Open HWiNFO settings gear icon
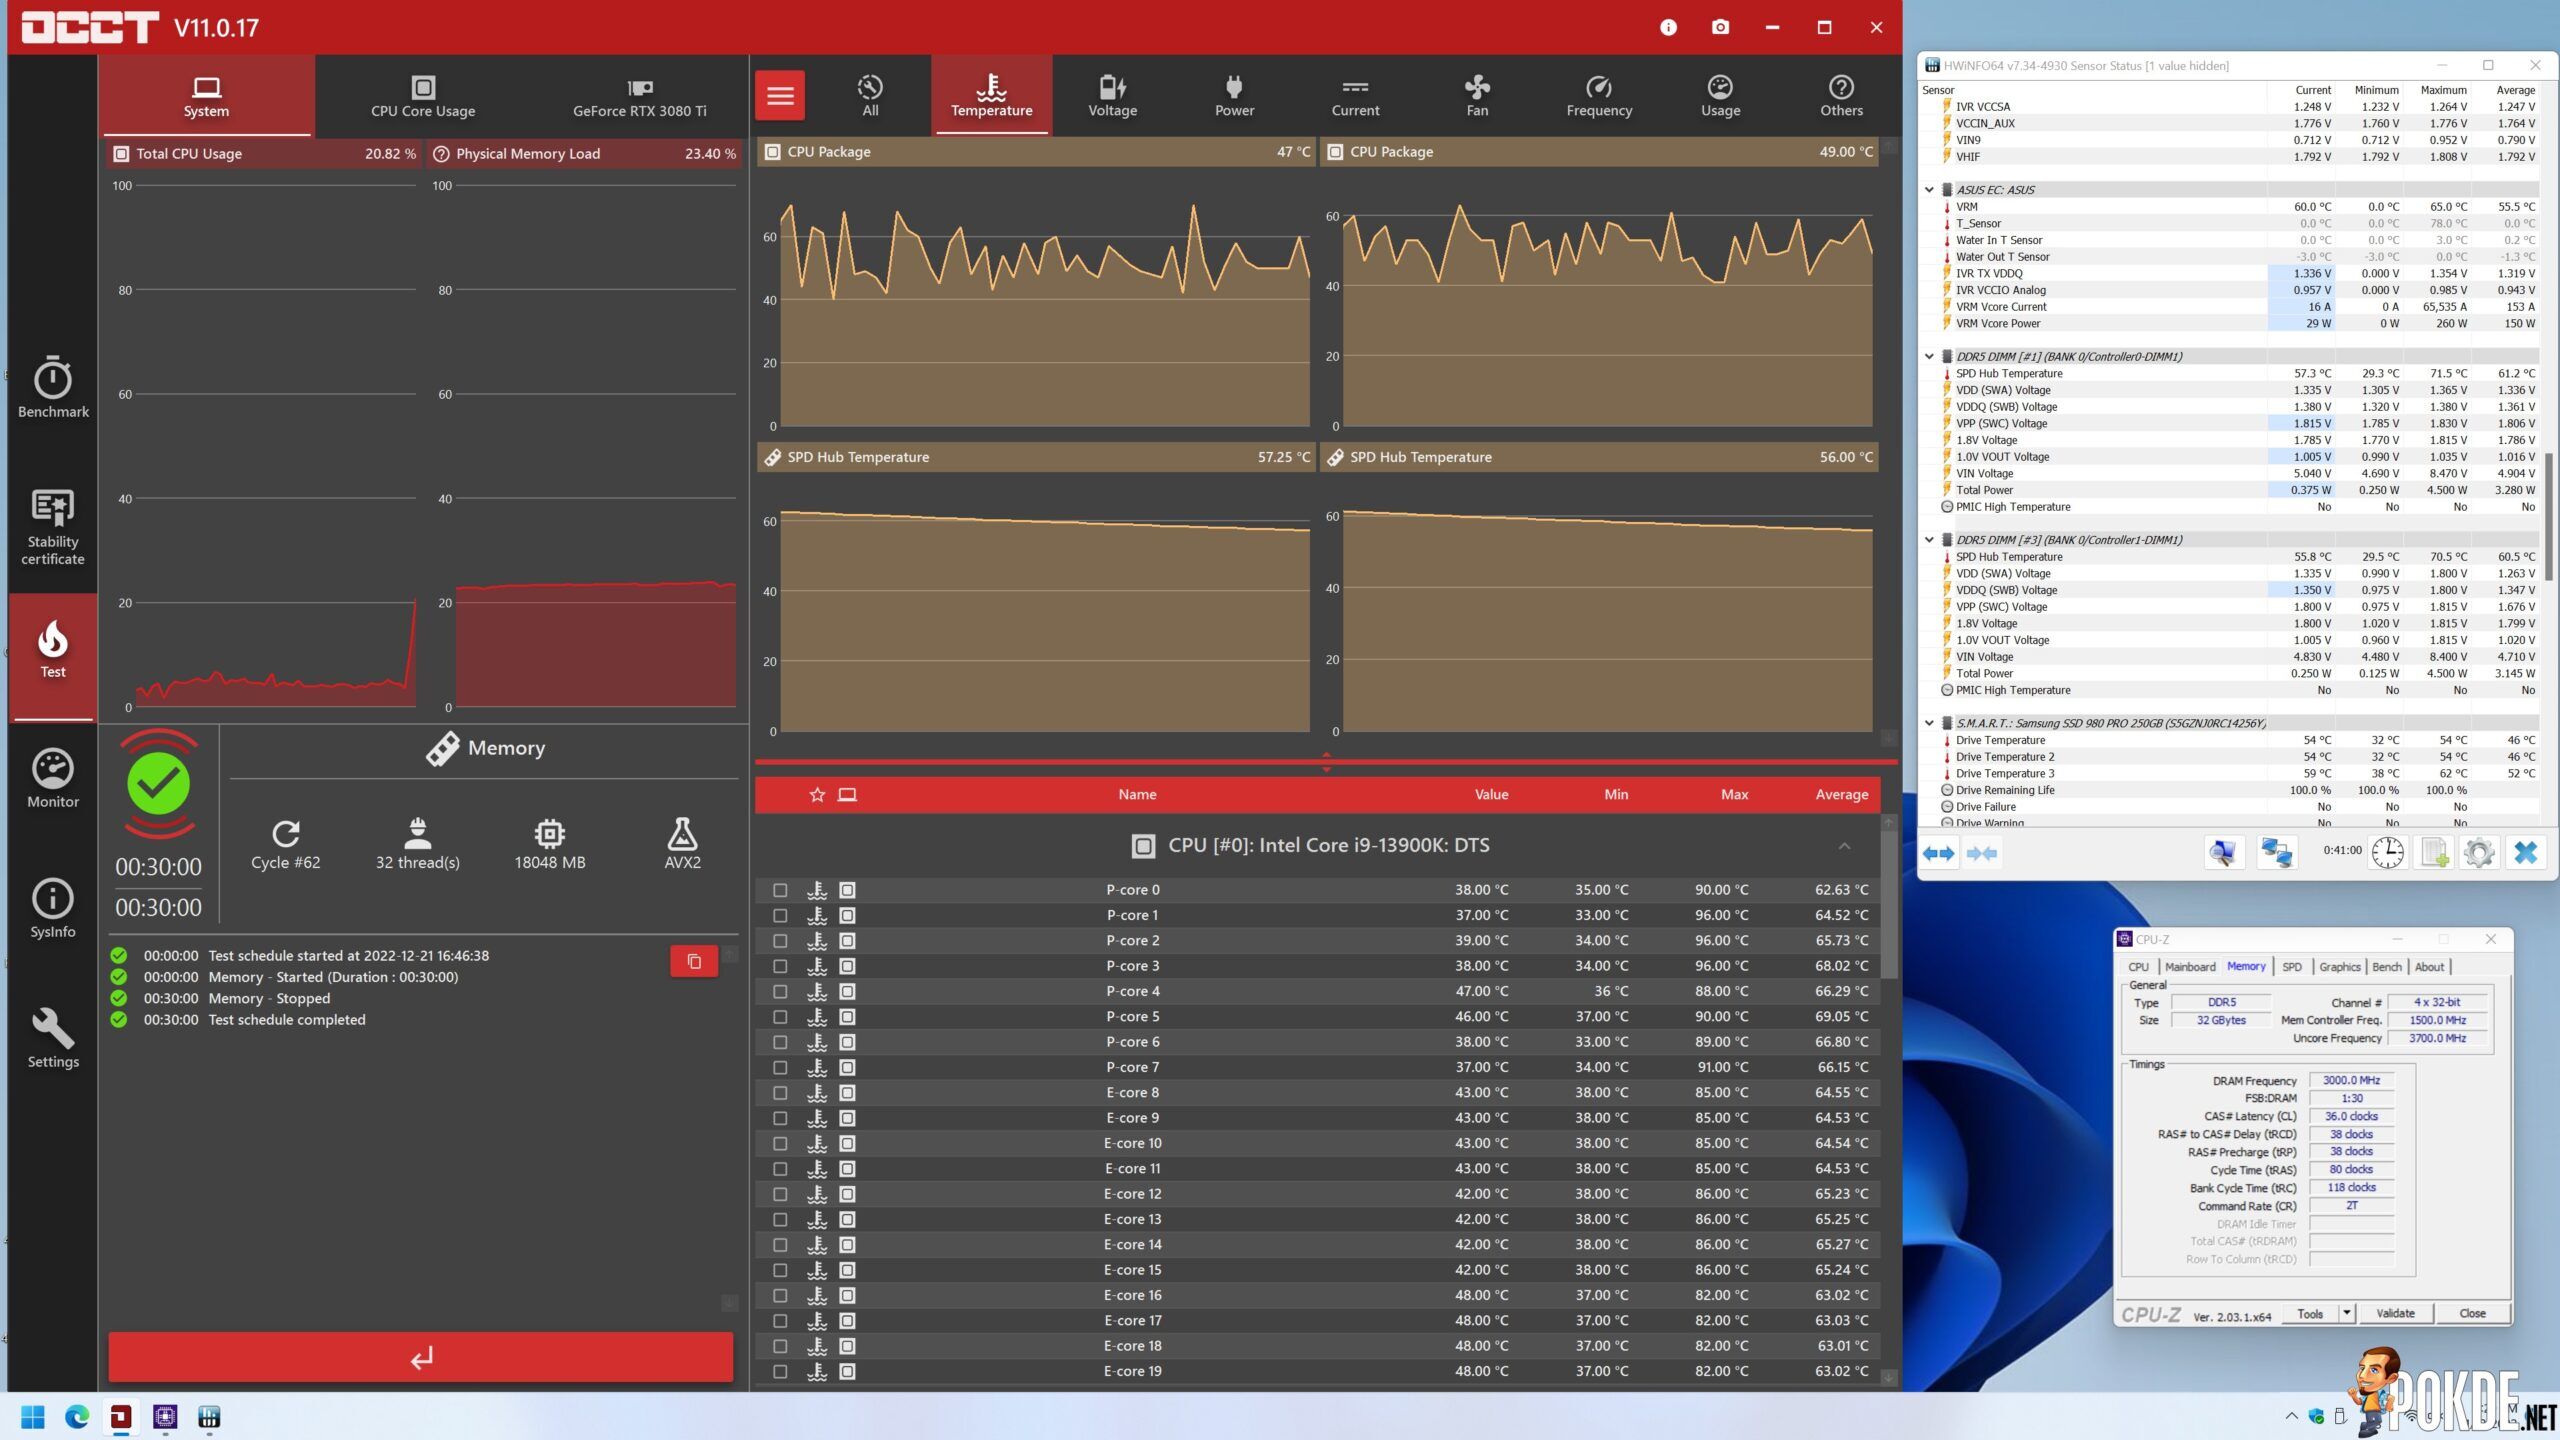The width and height of the screenshot is (2560, 1440). [x=2478, y=853]
